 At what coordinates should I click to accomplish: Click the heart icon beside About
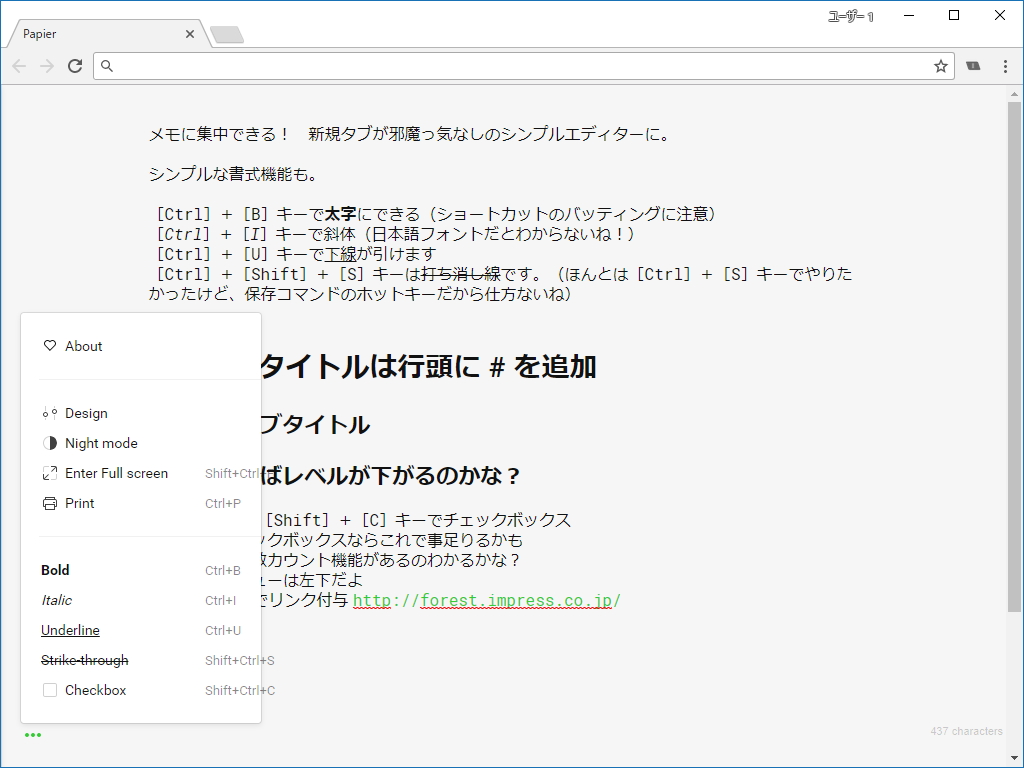(x=50, y=345)
